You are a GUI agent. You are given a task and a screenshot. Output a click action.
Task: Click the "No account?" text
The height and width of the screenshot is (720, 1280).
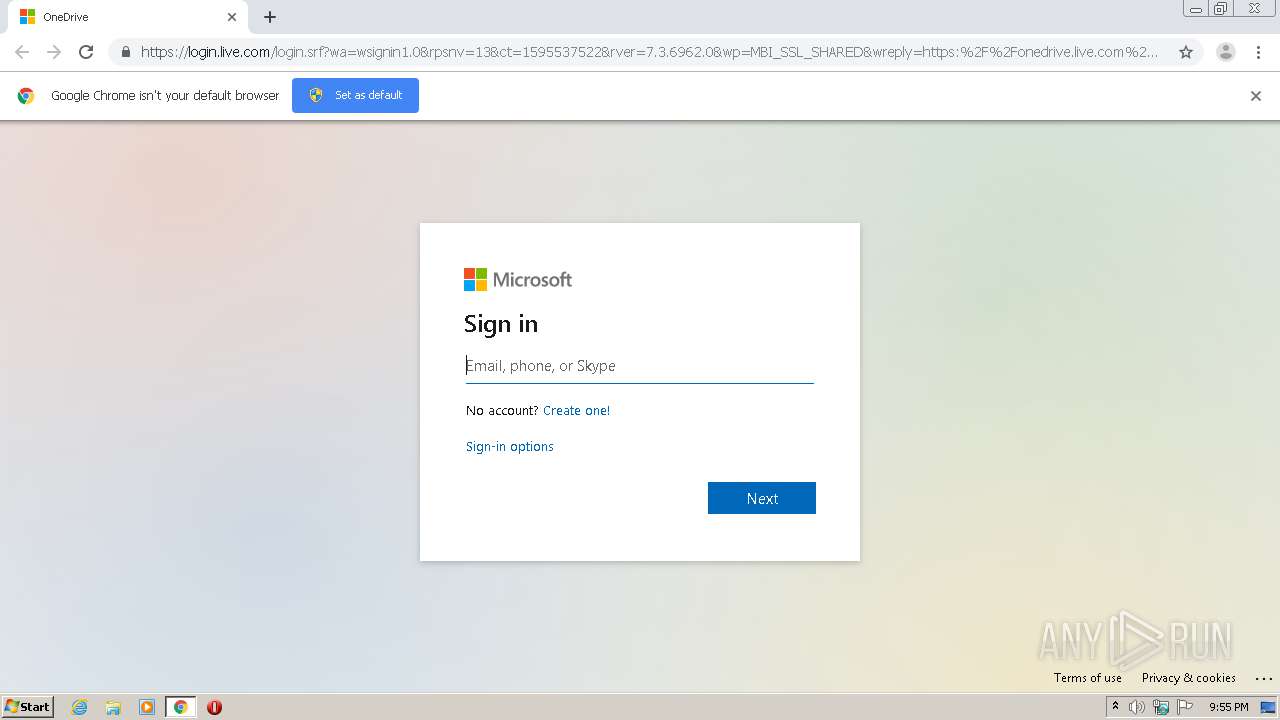tap(502, 411)
